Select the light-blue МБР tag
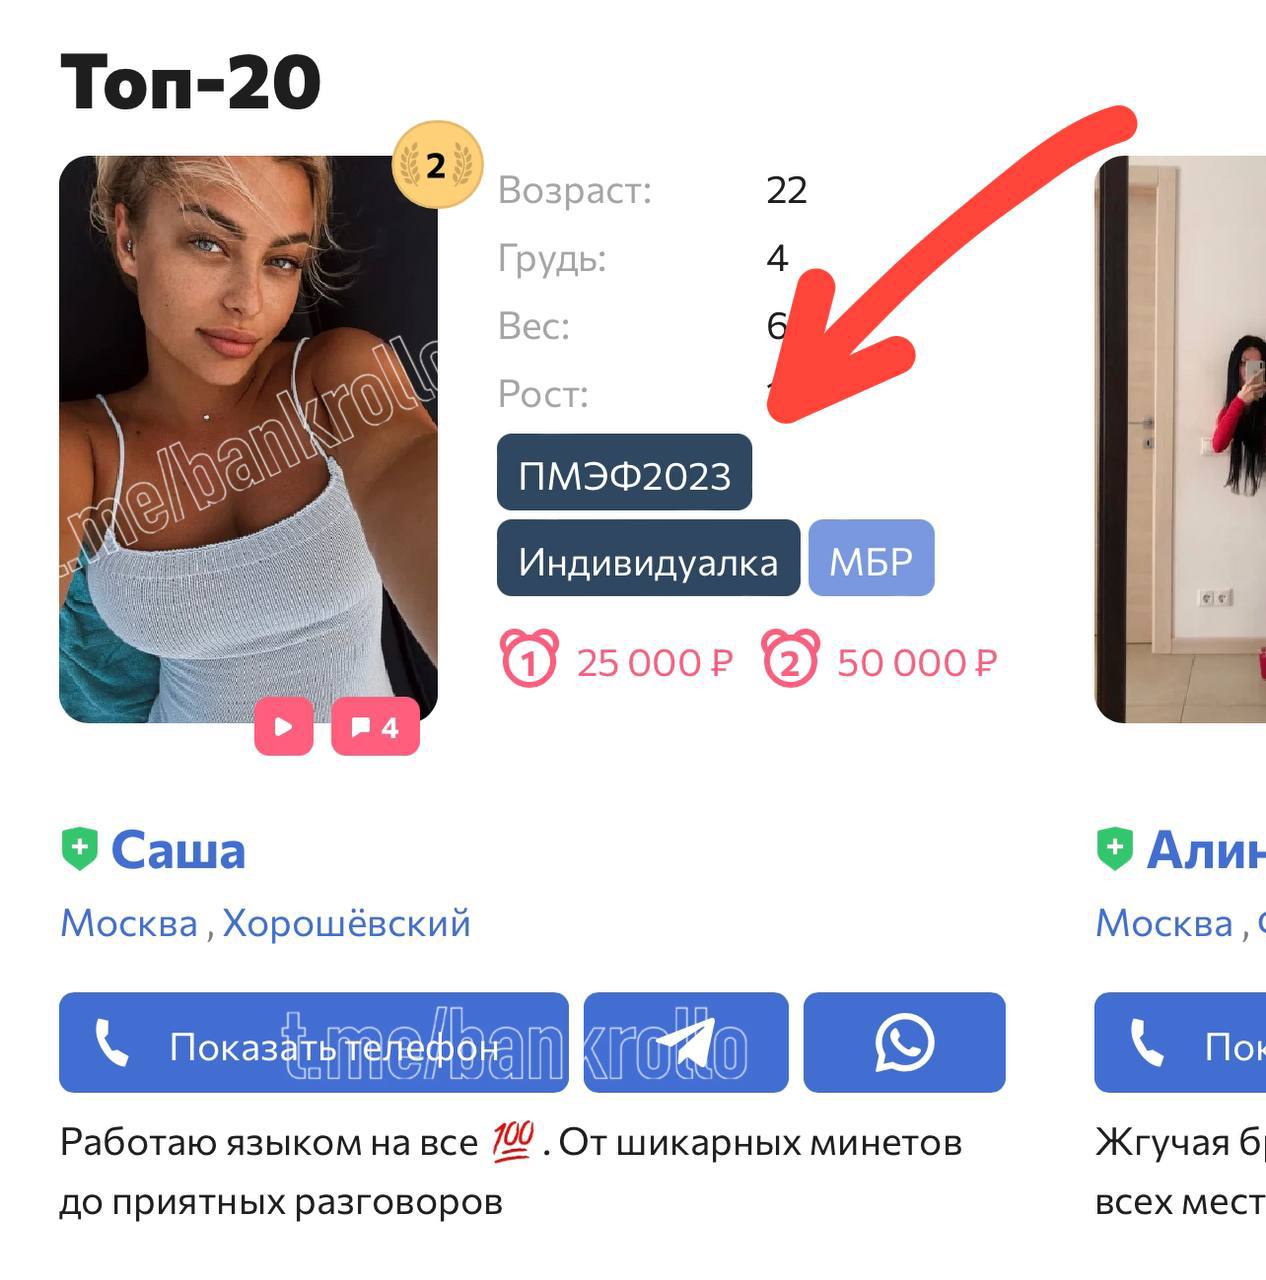1266x1280 pixels. [x=871, y=558]
